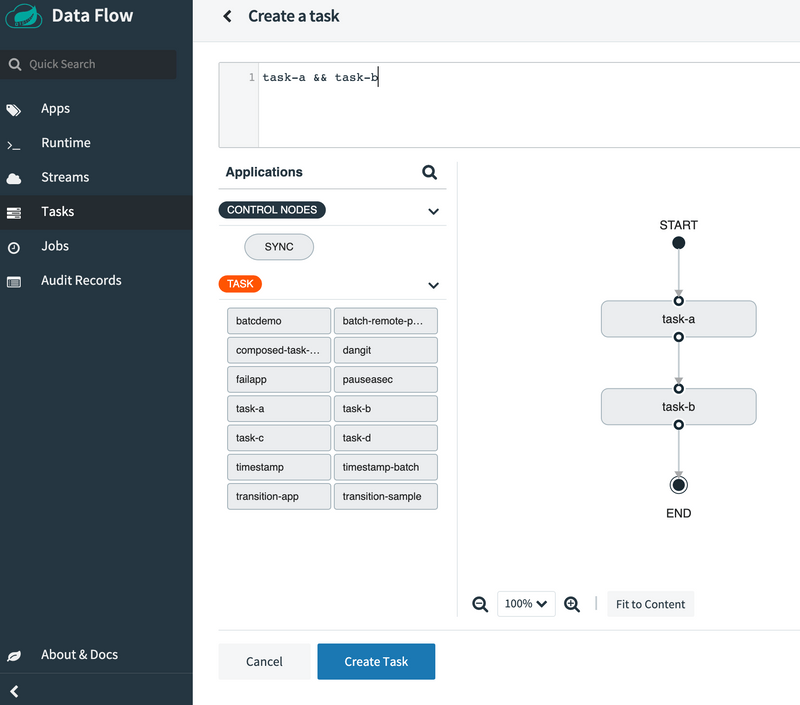Select the dangit application
Viewport: 800px width, 705px height.
click(386, 350)
